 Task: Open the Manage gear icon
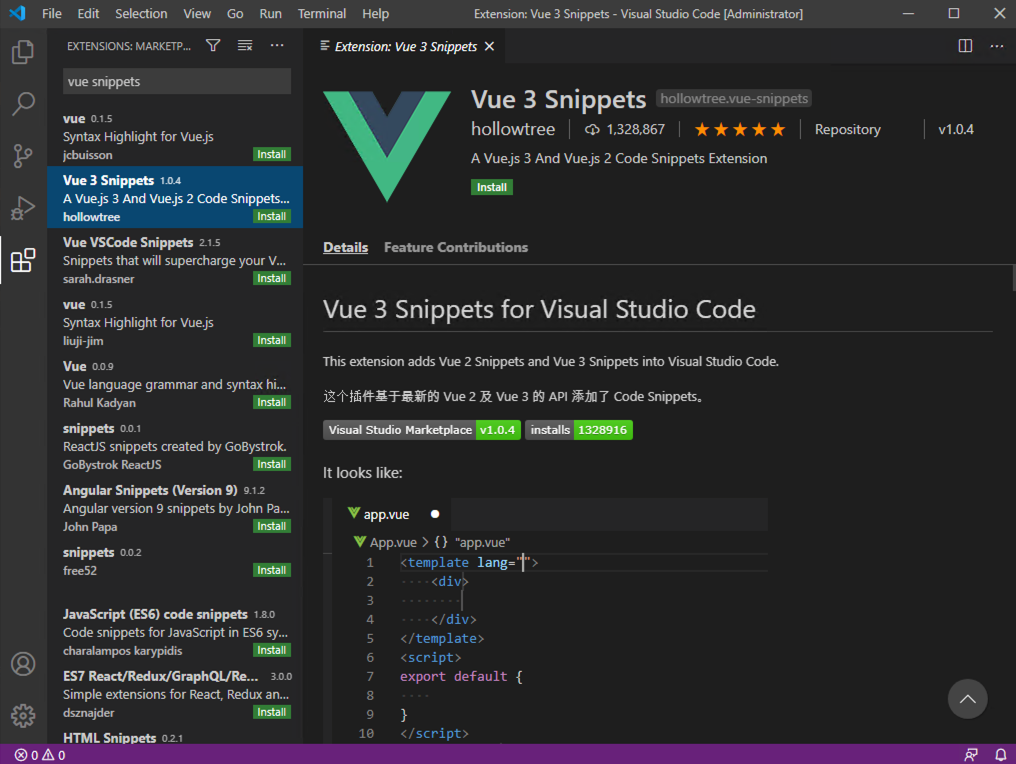(x=23, y=715)
